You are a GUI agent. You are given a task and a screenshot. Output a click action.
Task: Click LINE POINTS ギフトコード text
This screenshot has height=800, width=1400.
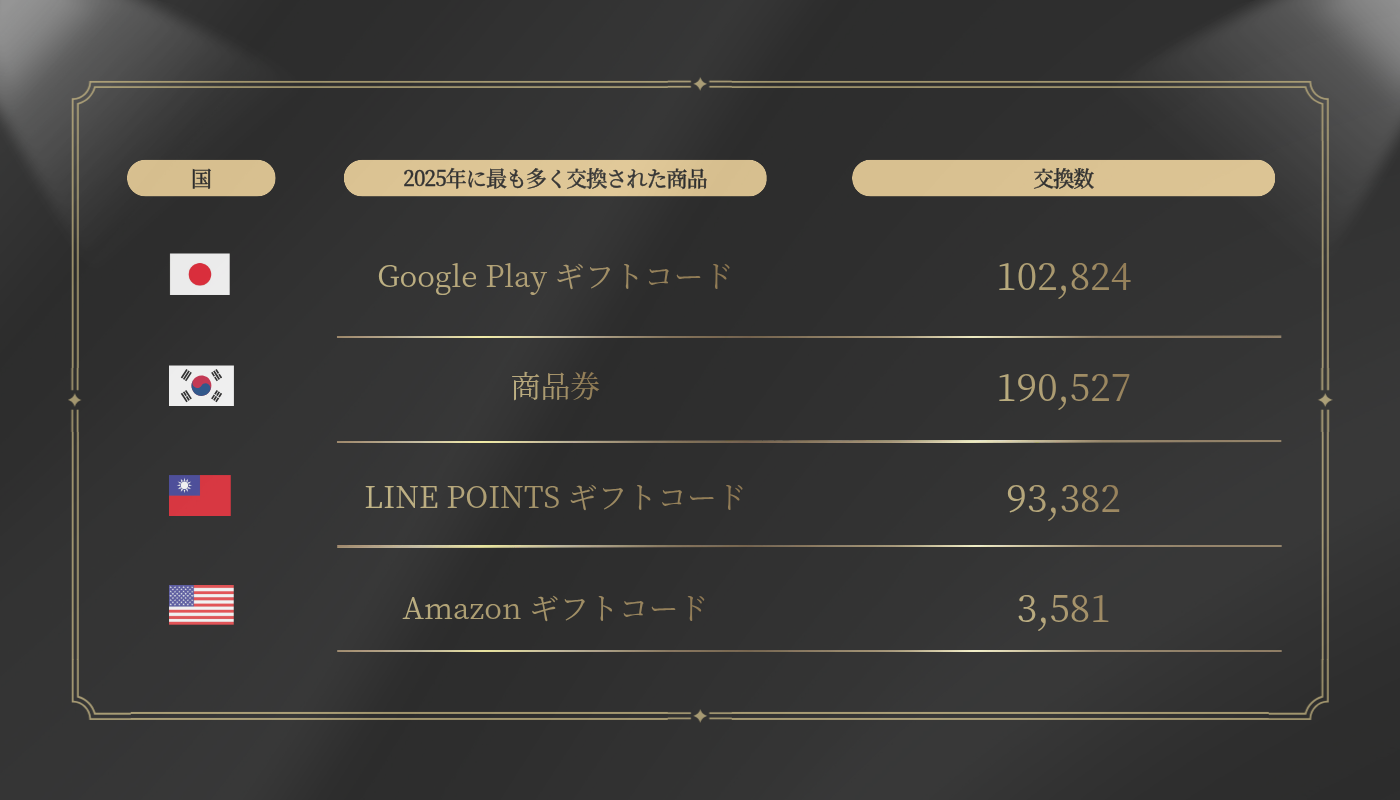click(x=555, y=497)
